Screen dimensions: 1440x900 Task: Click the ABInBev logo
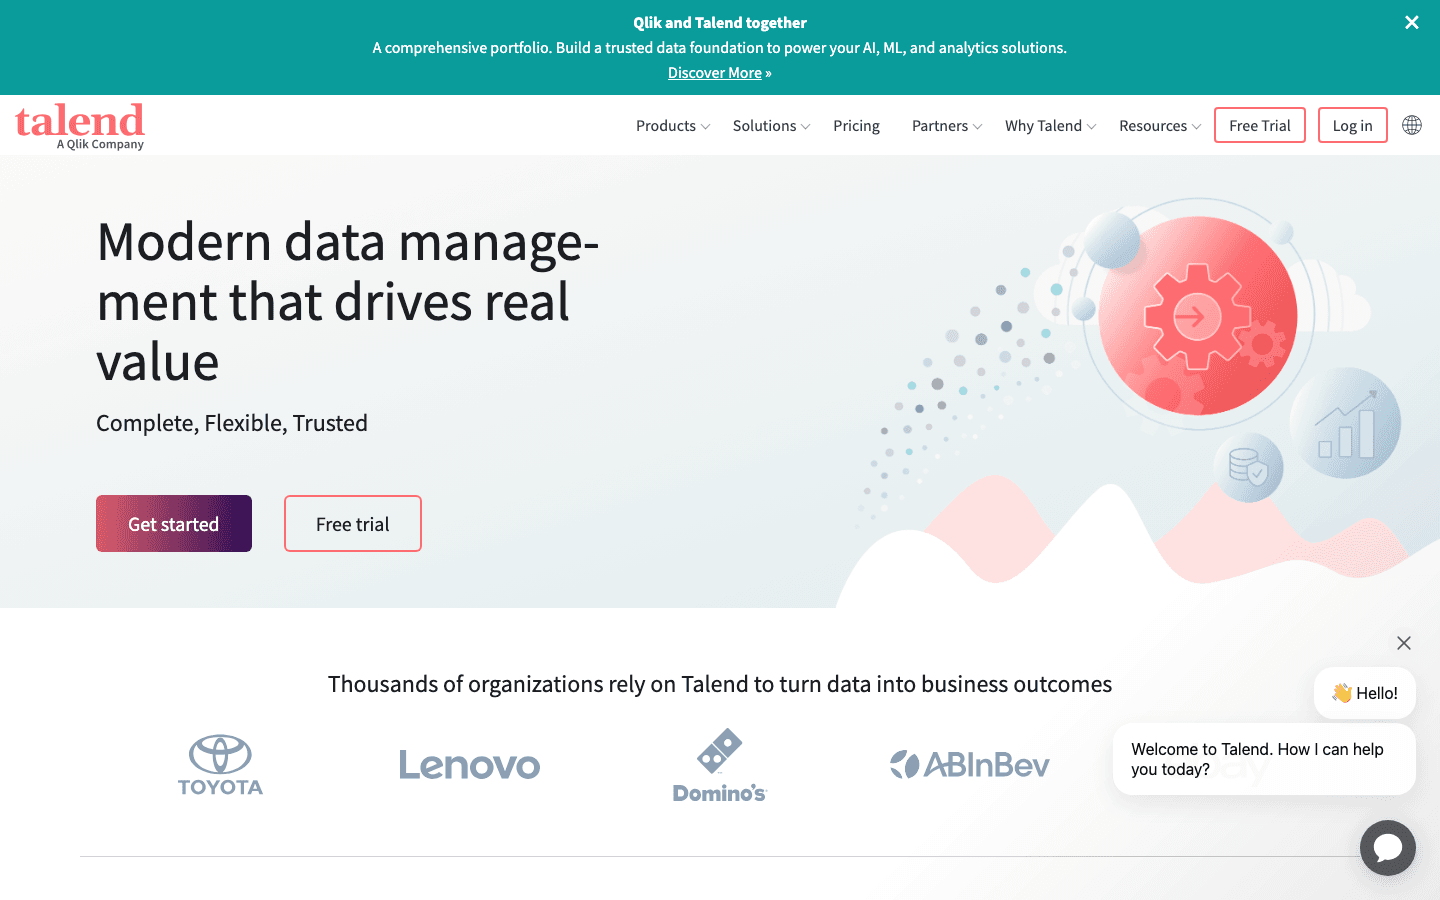(970, 765)
